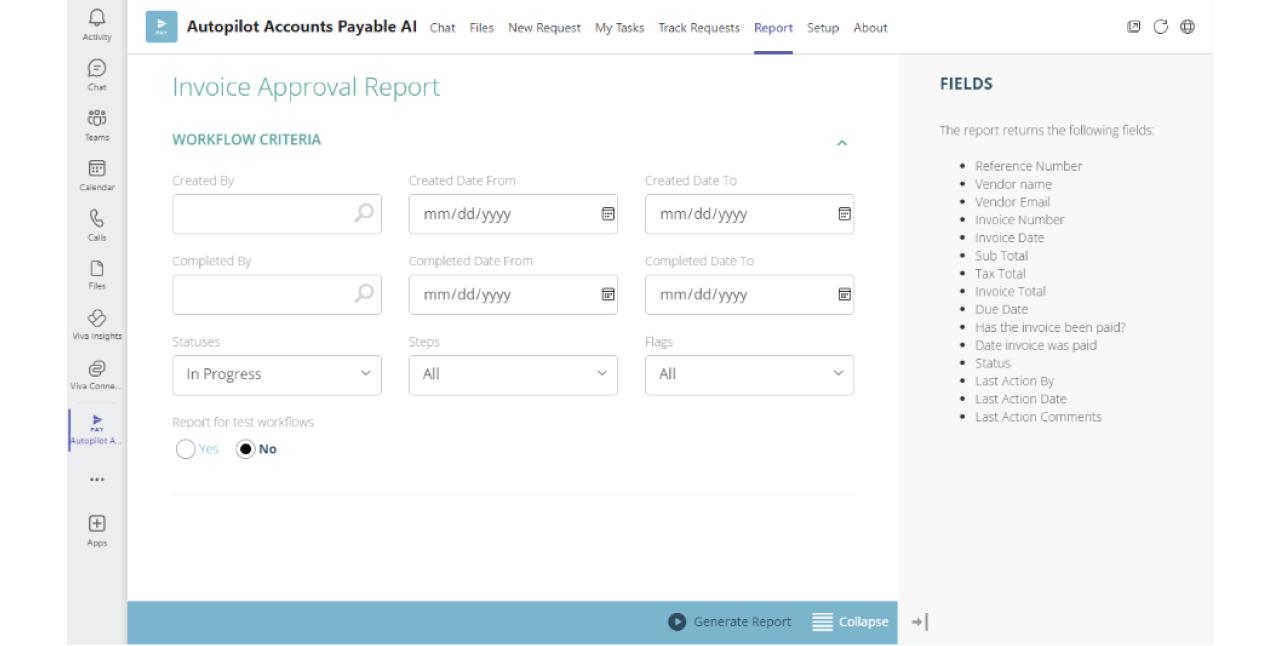1280x646 pixels.
Task: Click the globe icon in top right
Action: click(1187, 27)
